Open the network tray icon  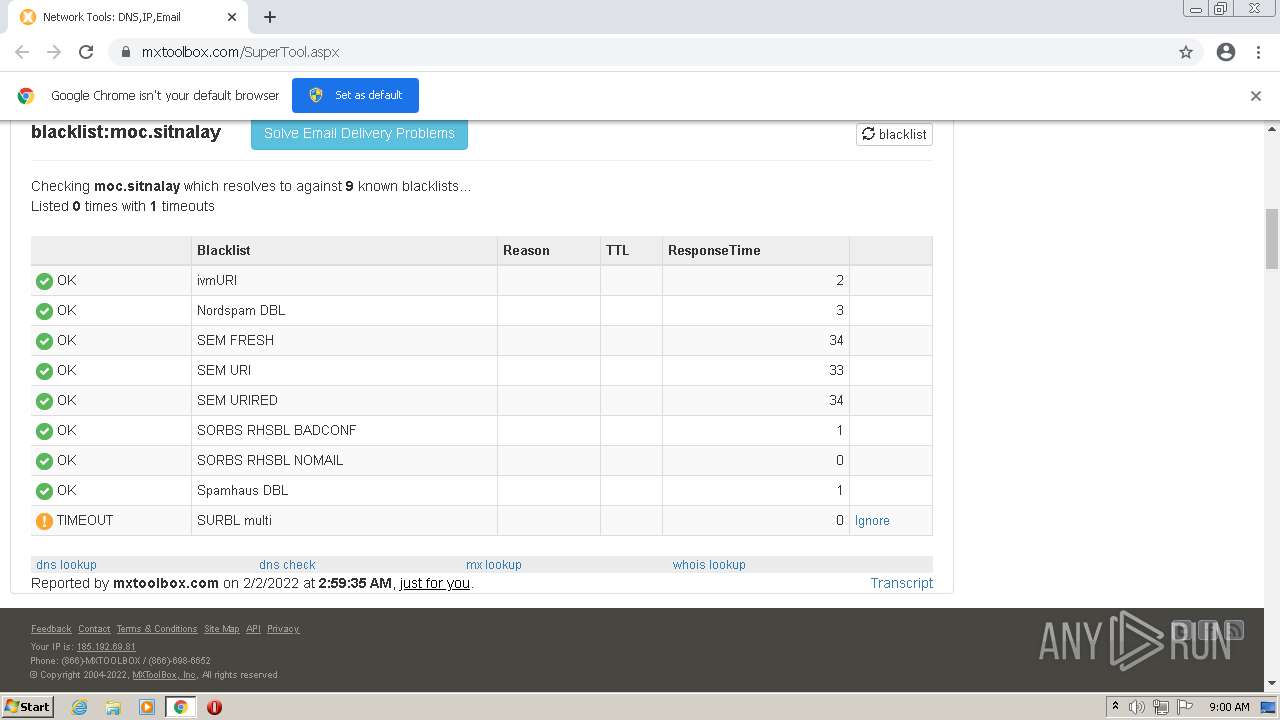click(x=1161, y=707)
